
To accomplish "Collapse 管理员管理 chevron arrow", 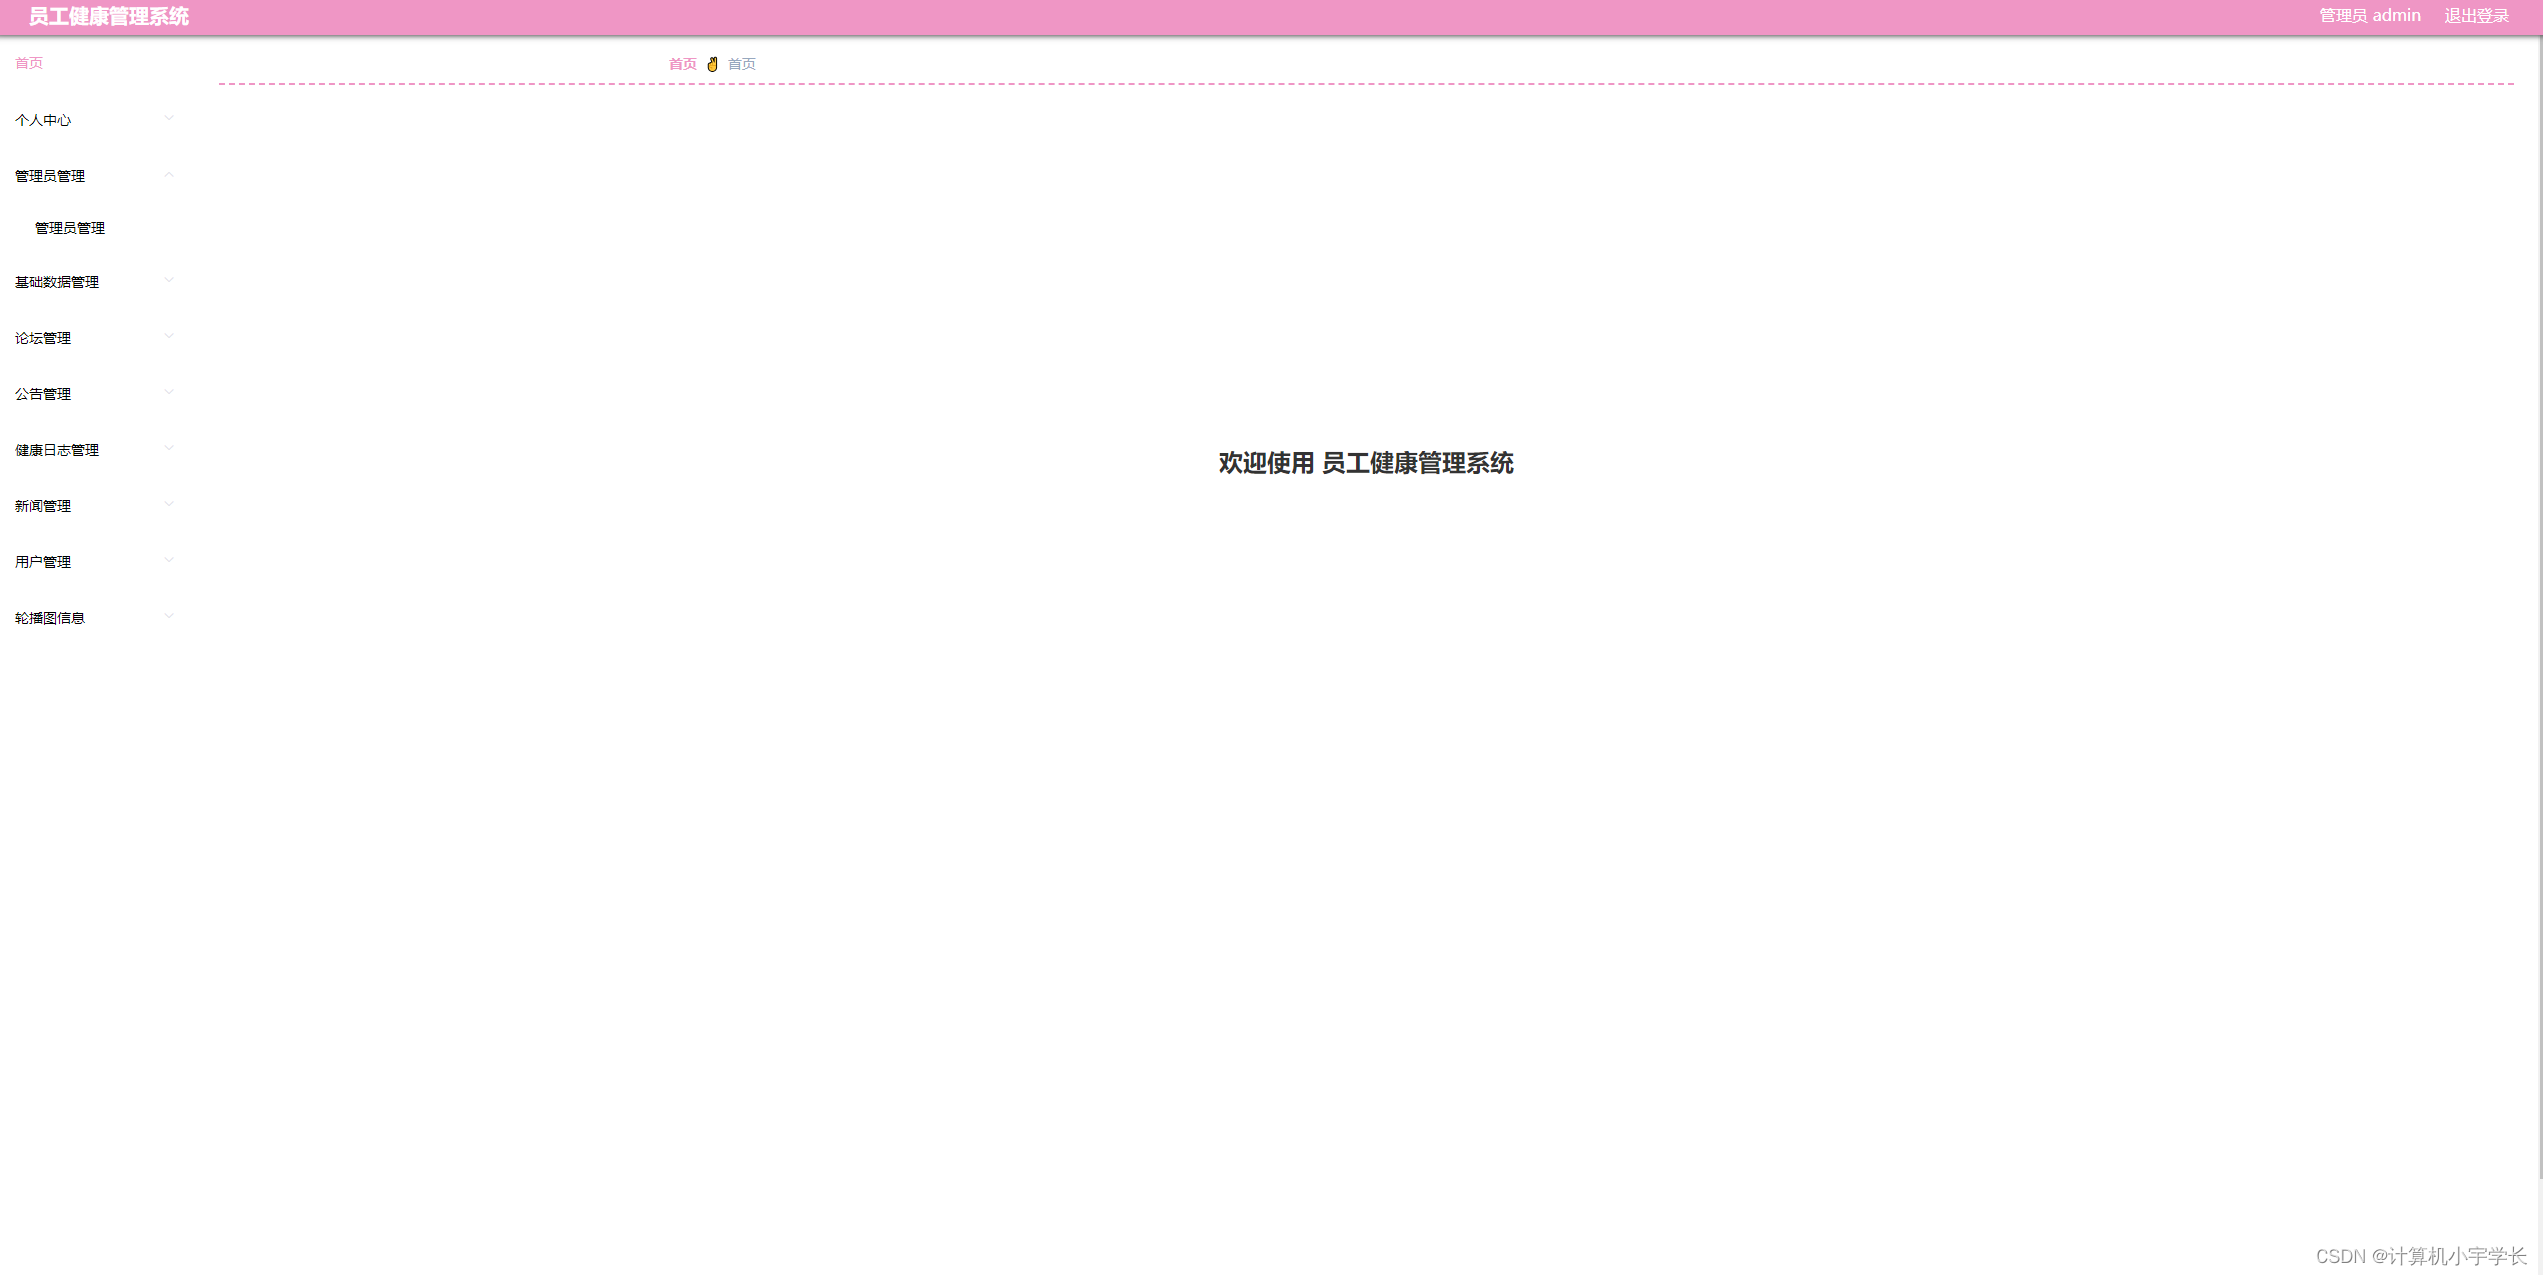I will click(x=169, y=175).
